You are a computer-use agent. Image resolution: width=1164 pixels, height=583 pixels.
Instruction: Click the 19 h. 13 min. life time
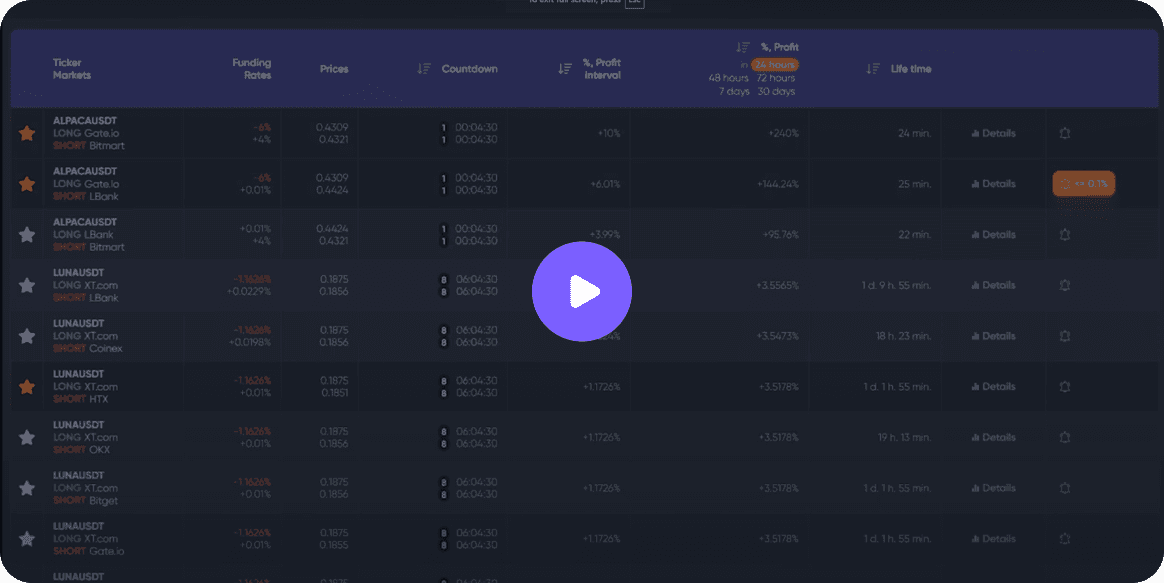(904, 437)
